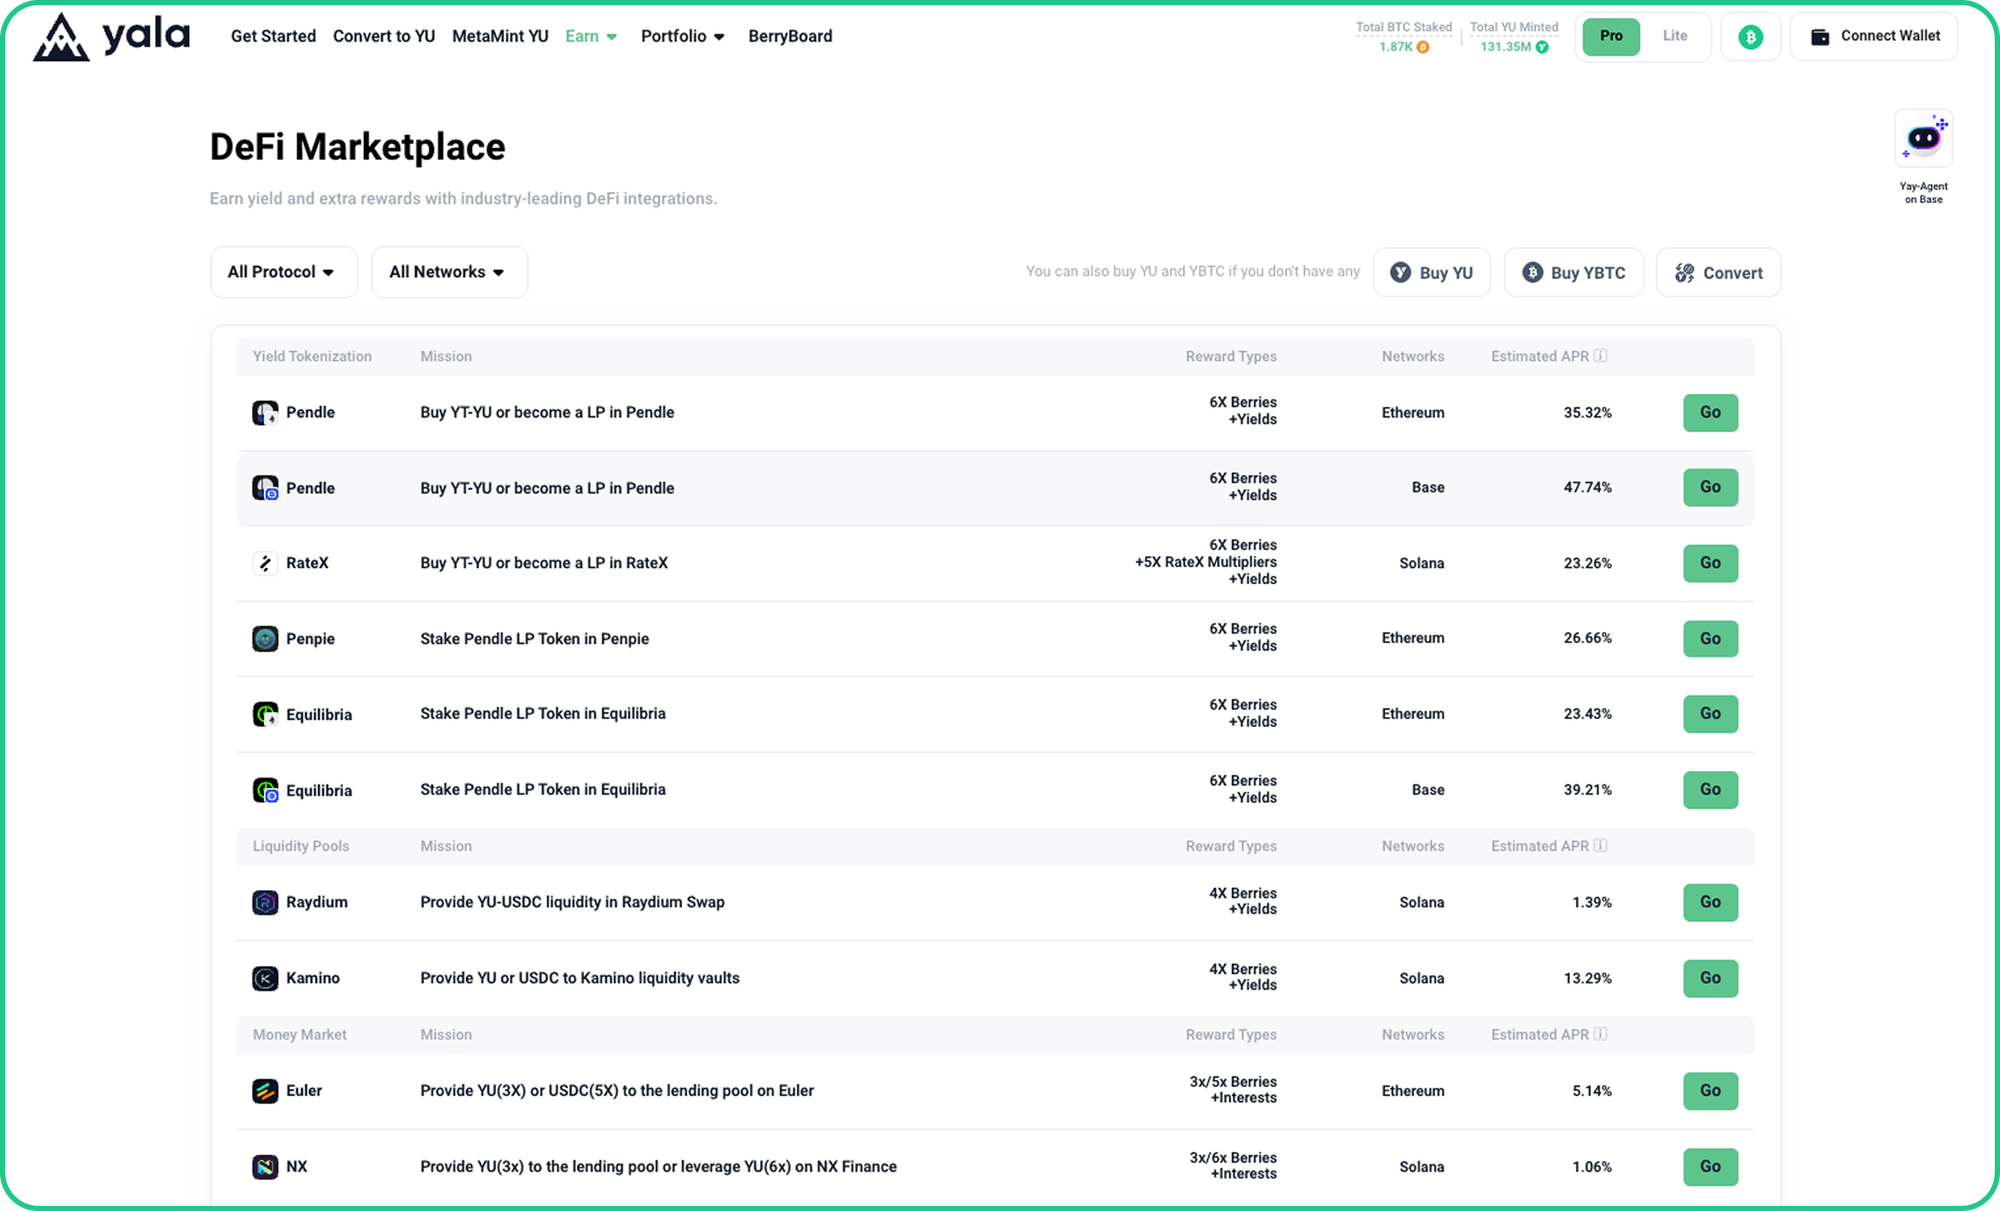This screenshot has width=2000, height=1211.
Task: Click '3x/5x Berries' reward text in Euler row
Action: click(x=1233, y=1082)
